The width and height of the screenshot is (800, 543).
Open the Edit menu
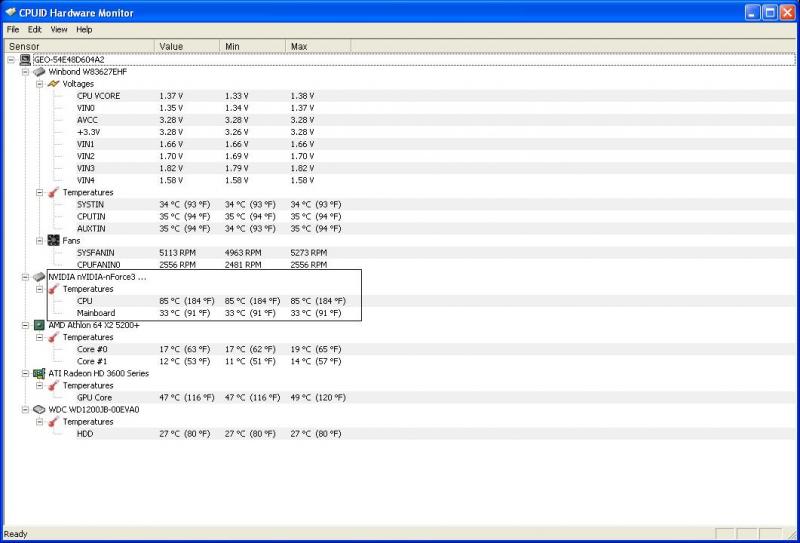35,30
